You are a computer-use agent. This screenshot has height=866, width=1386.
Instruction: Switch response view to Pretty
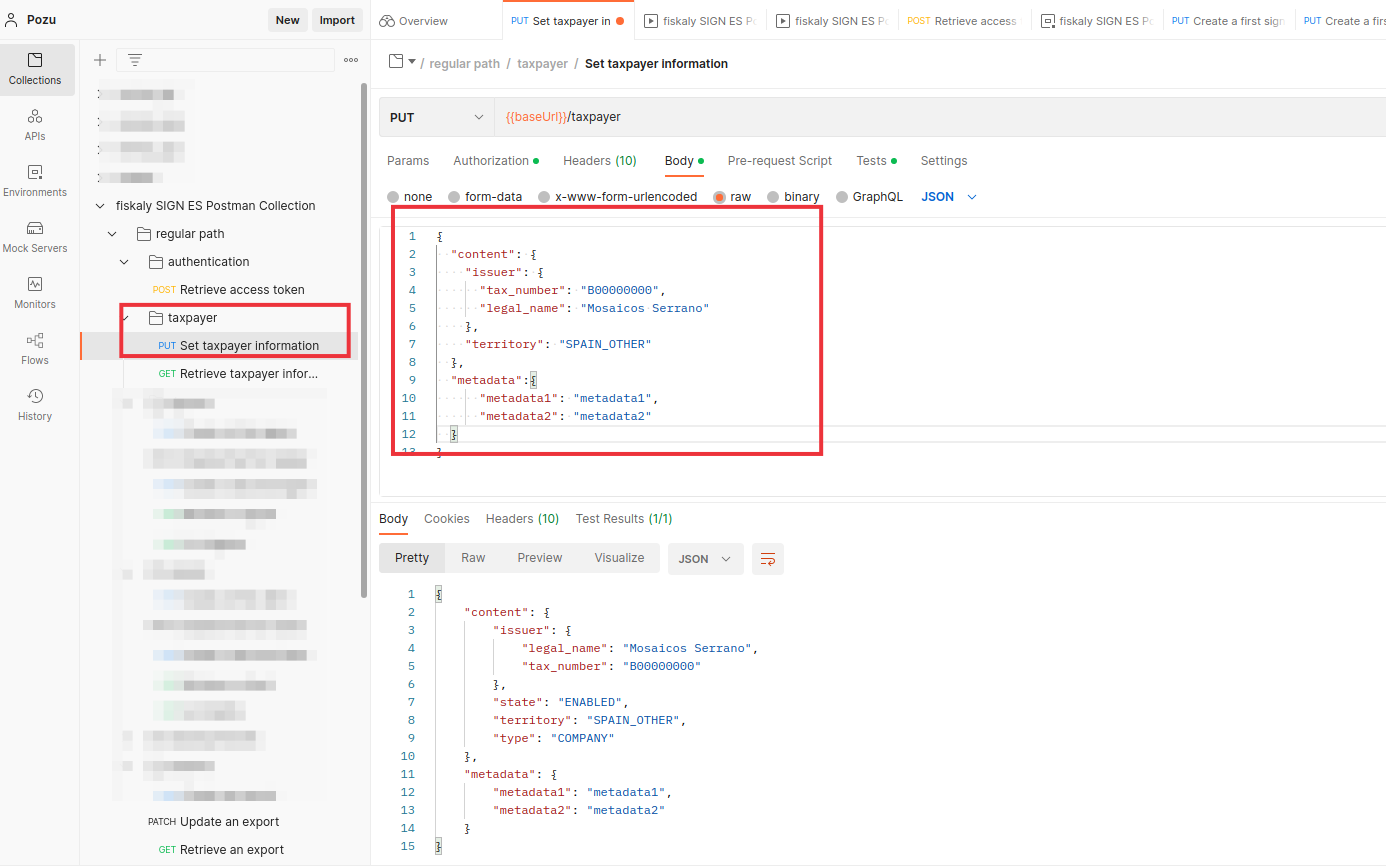point(412,558)
